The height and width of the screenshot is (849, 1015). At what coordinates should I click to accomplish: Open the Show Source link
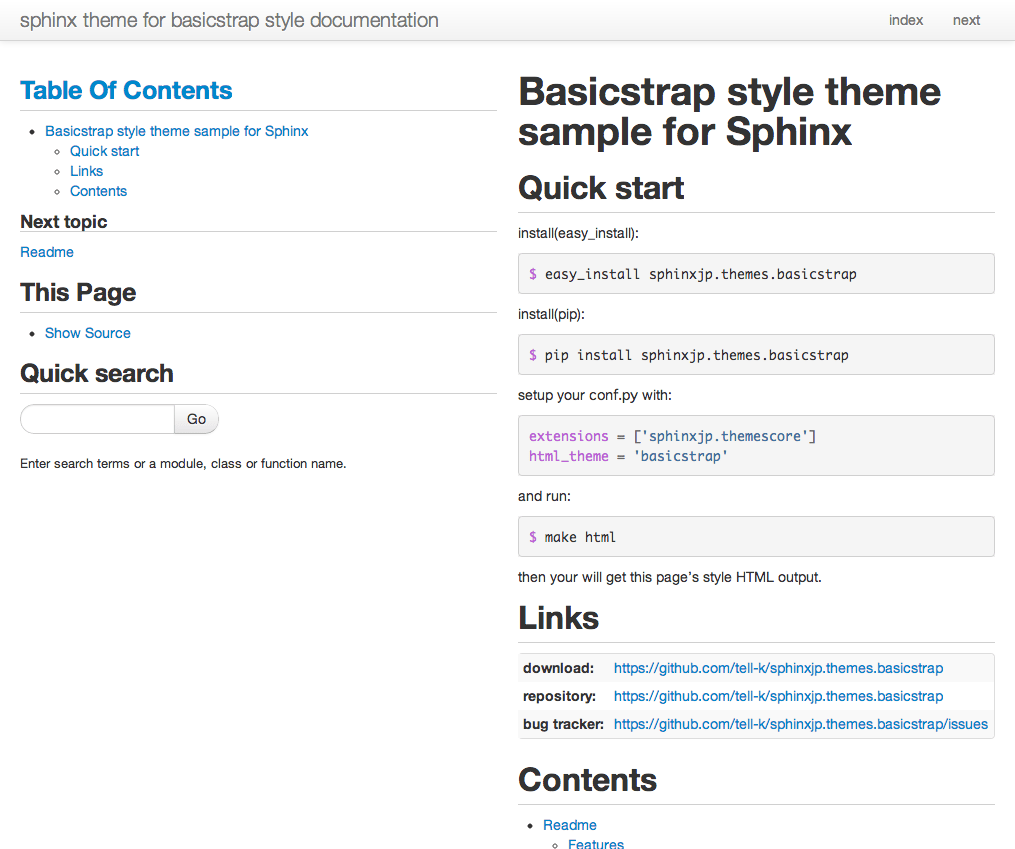87,333
